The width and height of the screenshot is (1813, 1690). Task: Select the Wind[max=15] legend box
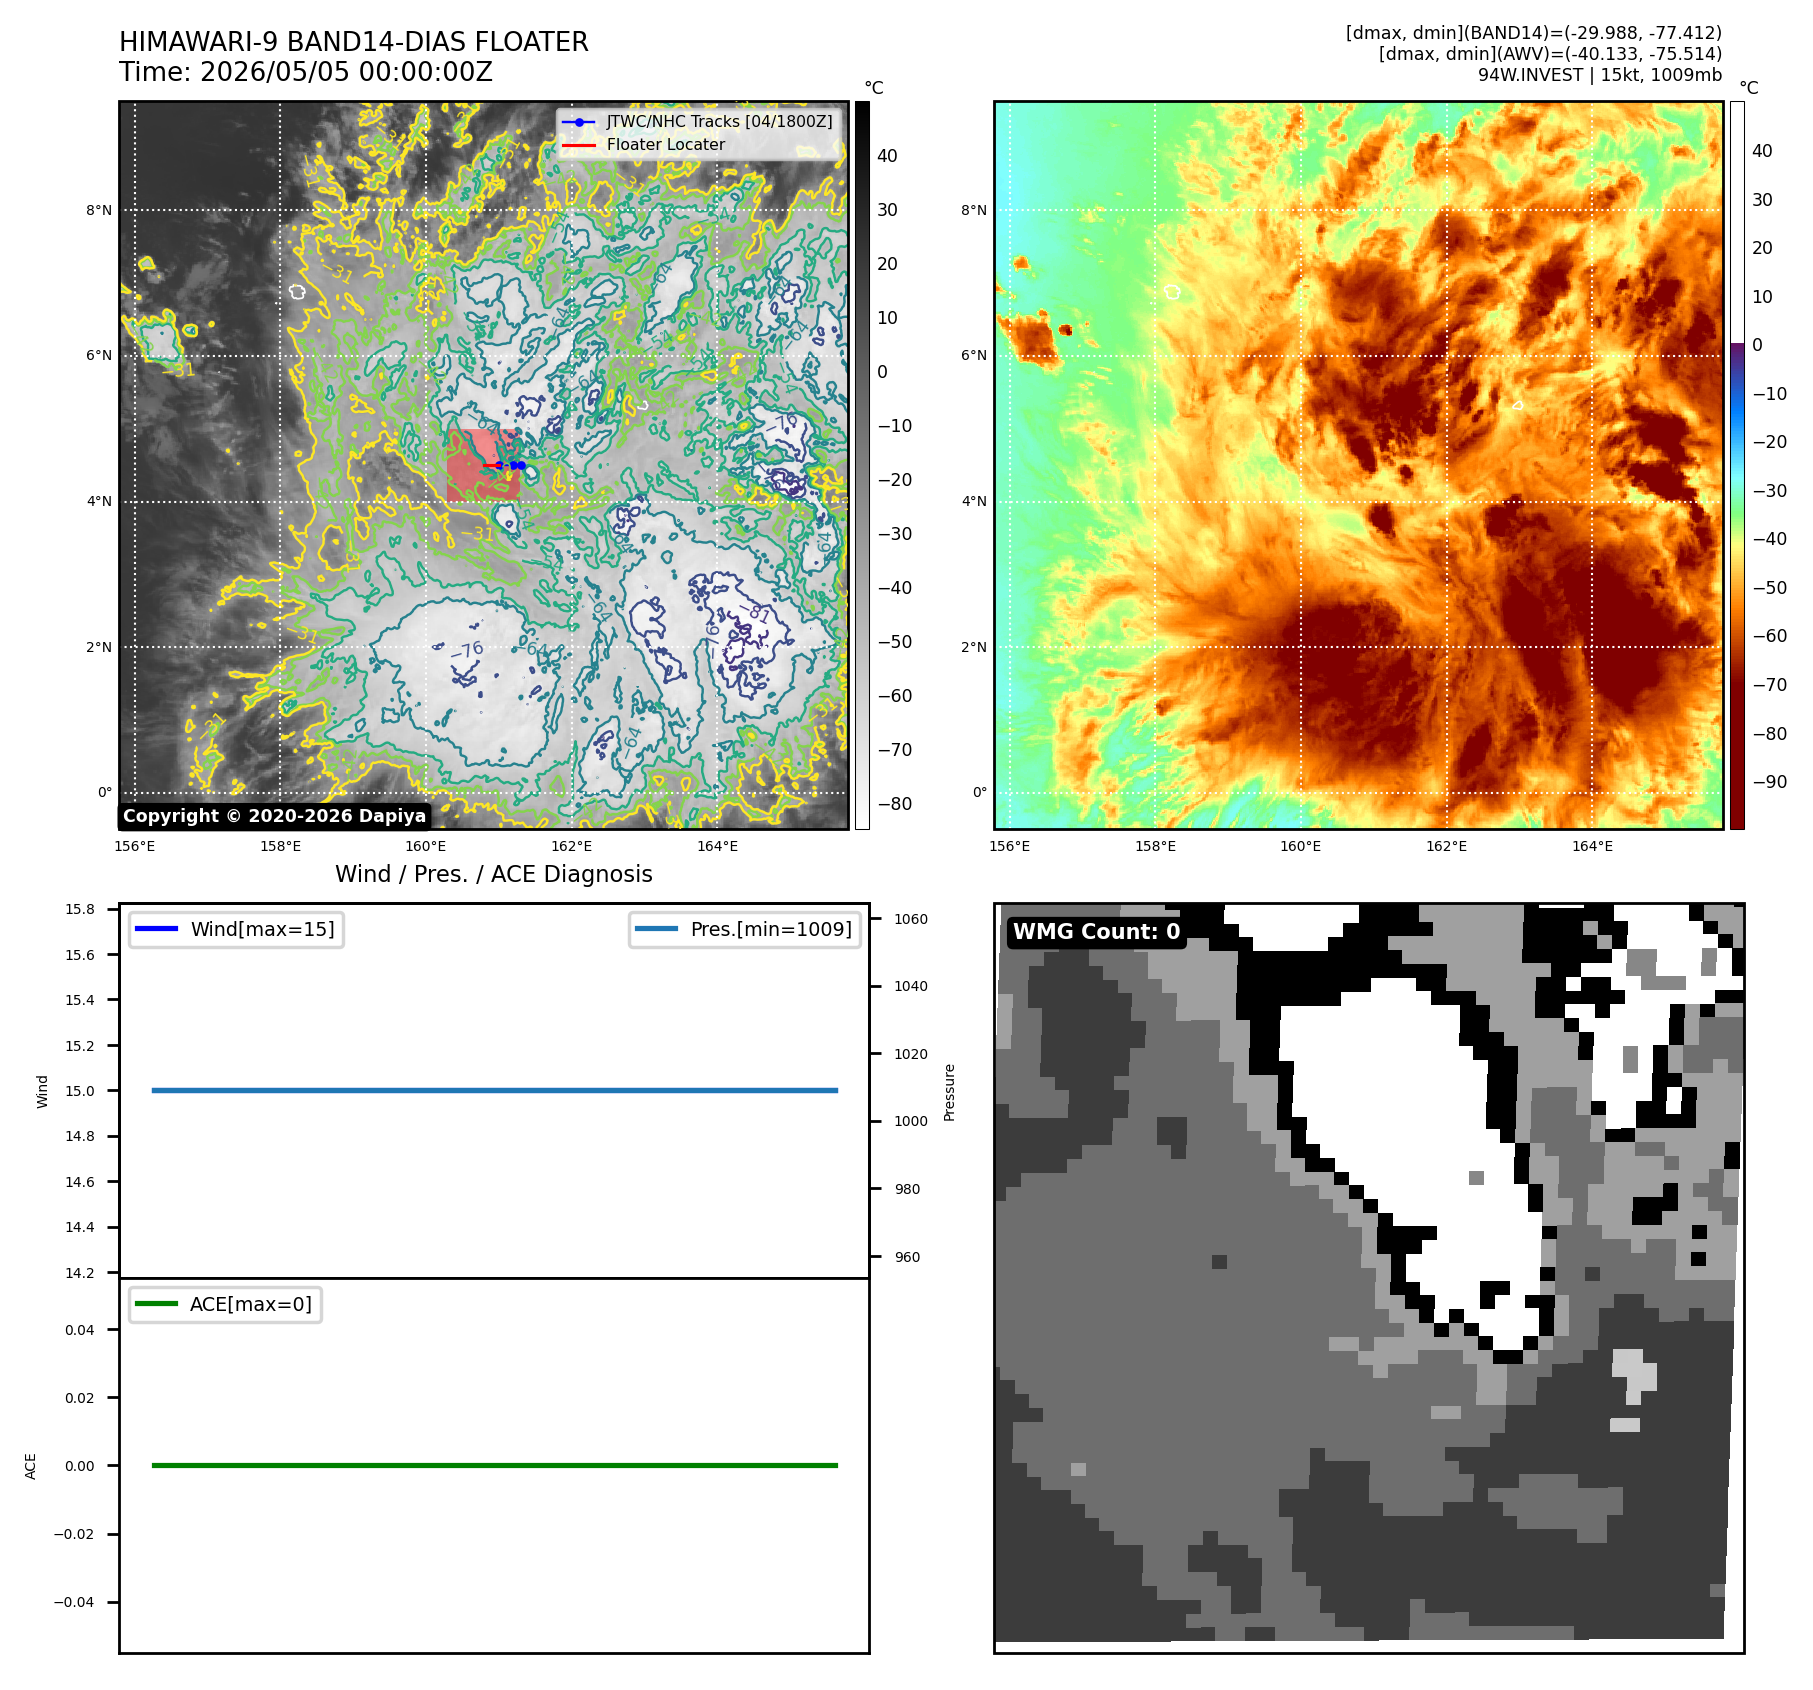tap(236, 929)
